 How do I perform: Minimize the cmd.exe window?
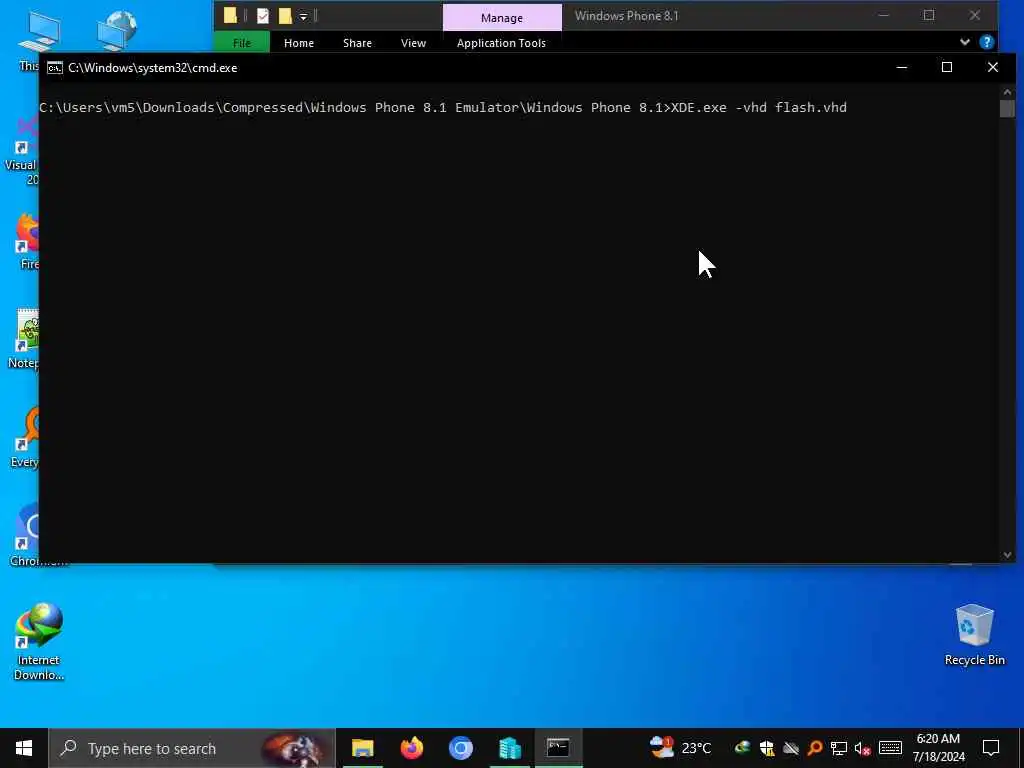(902, 67)
